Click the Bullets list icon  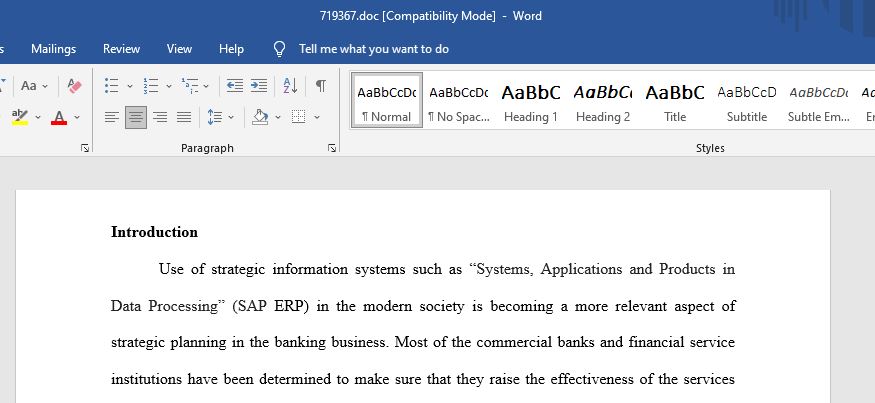click(112, 86)
